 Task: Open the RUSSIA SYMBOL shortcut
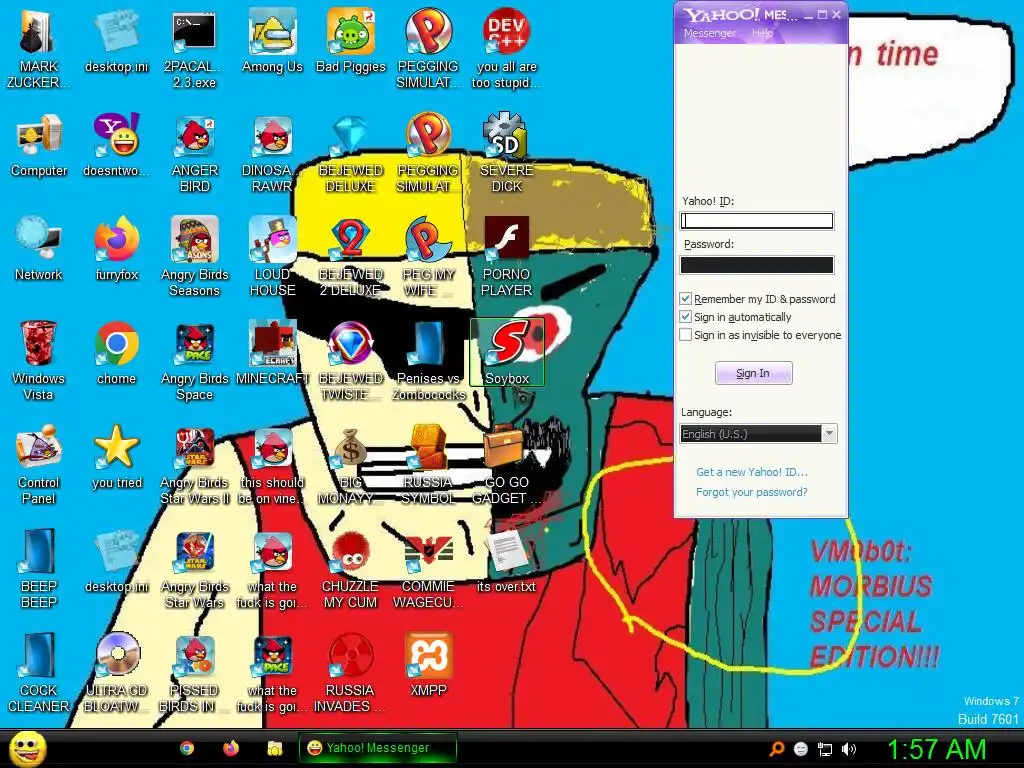tap(428, 464)
